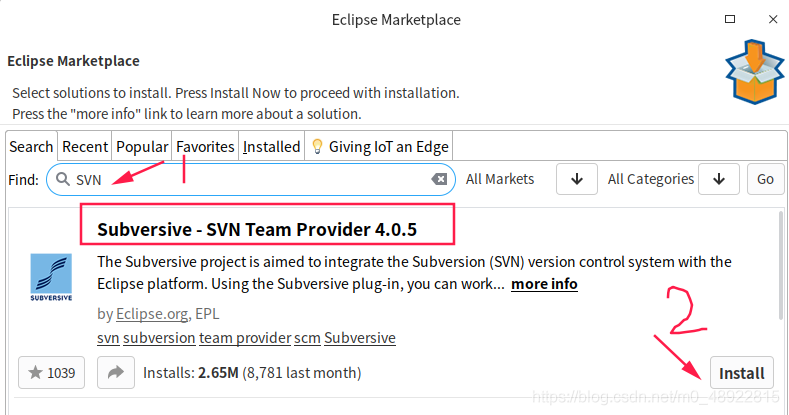This screenshot has width=789, height=415.
Task: Switch to the Recent tab
Action: pyautogui.click(x=85, y=146)
